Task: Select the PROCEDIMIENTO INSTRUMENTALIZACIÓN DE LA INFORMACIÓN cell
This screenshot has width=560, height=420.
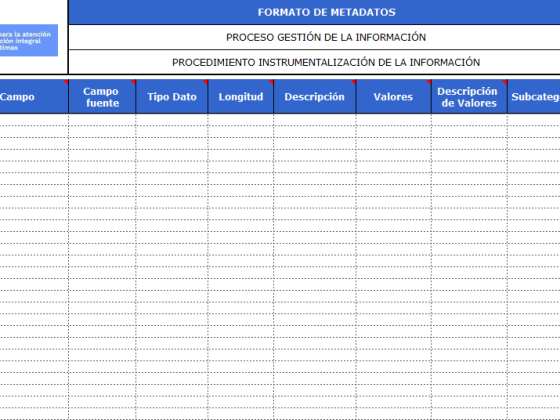Action: pos(314,62)
